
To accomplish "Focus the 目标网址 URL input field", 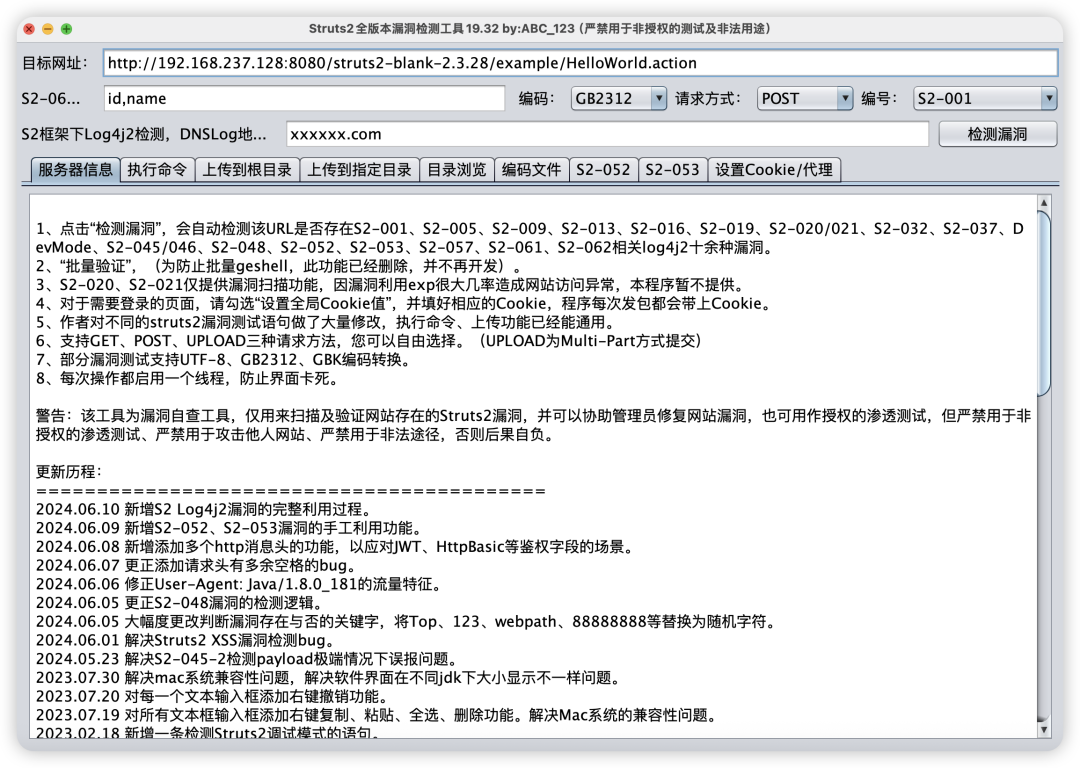I will coord(580,63).
